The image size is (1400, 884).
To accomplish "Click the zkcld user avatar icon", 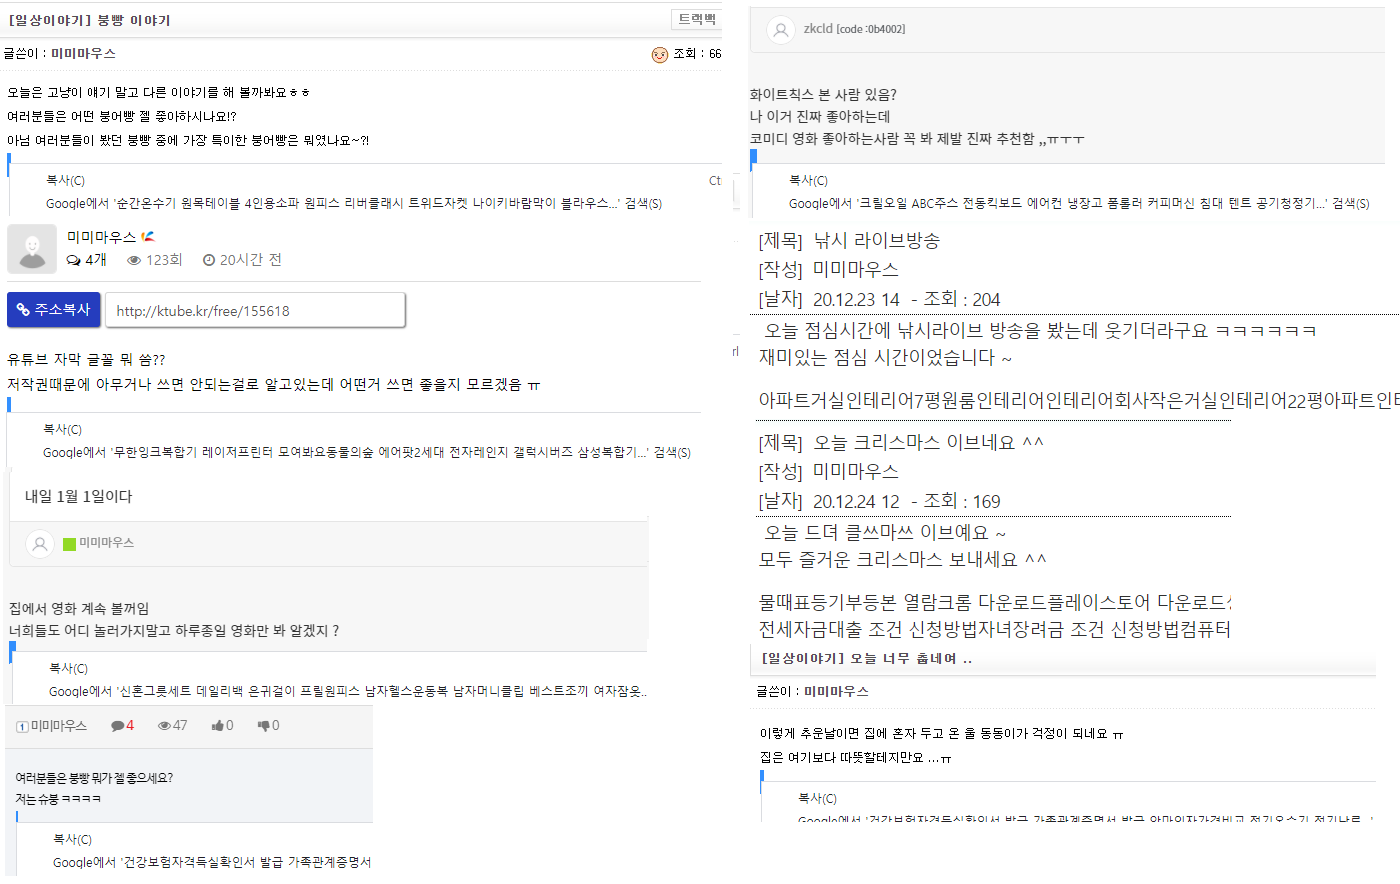I will 780,30.
